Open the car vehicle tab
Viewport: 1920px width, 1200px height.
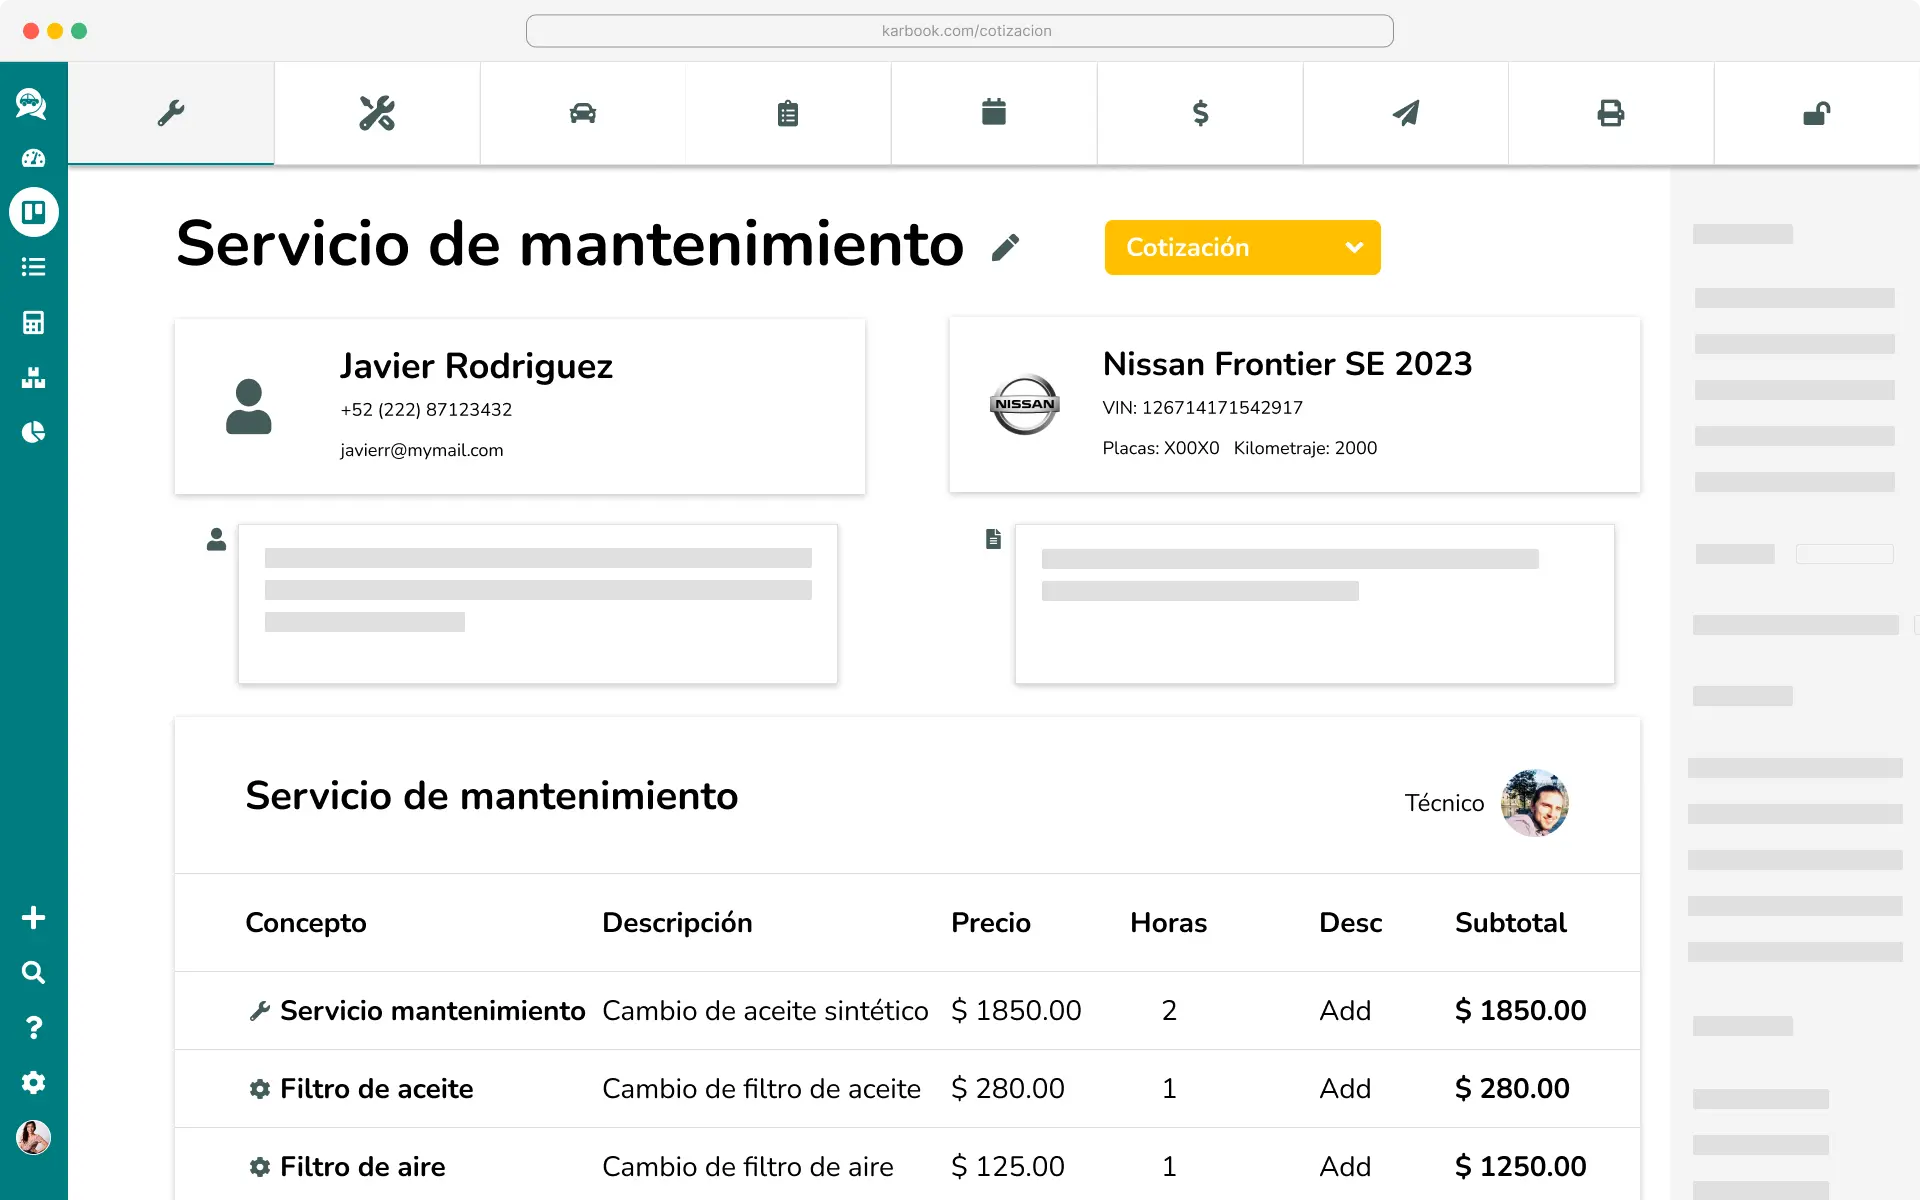583,113
